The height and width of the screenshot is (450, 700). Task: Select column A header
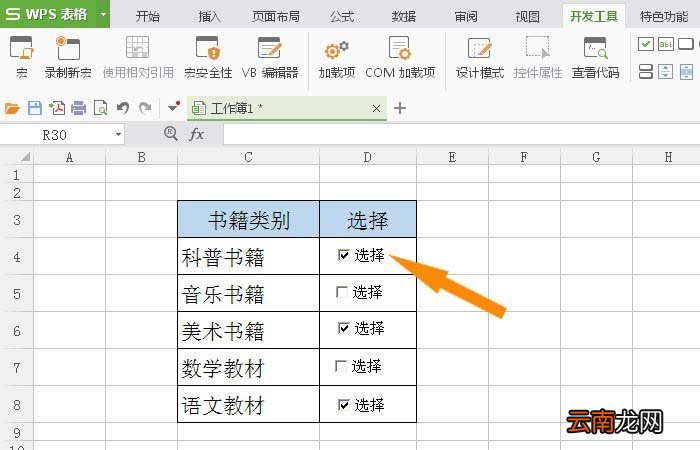pos(69,157)
